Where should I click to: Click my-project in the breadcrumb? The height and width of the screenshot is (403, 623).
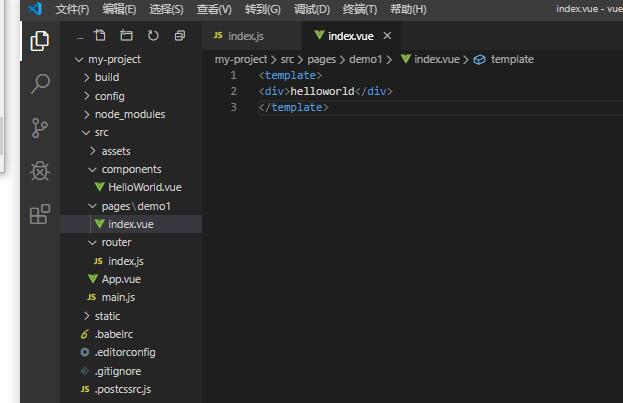(241, 60)
